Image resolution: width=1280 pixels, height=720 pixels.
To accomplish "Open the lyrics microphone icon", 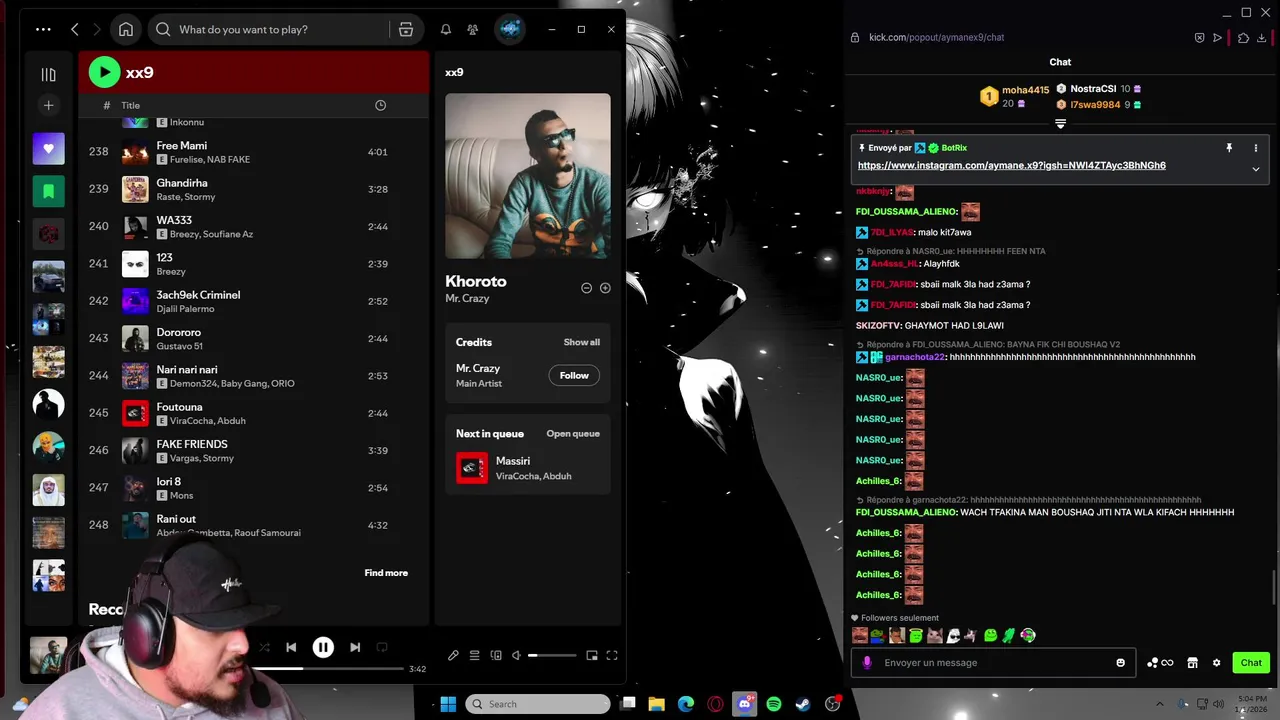I will [453, 655].
